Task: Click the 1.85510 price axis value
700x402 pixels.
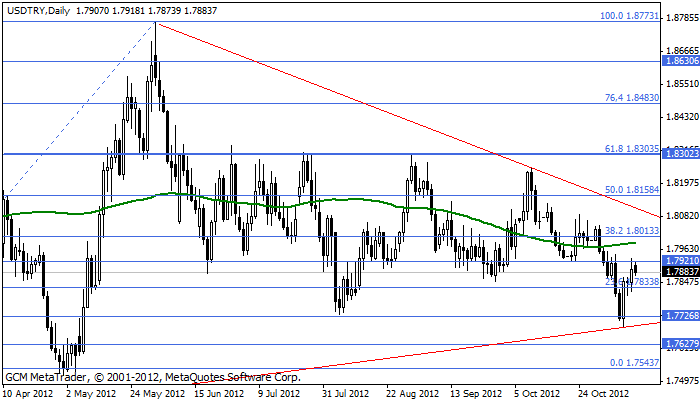Action: click(682, 84)
